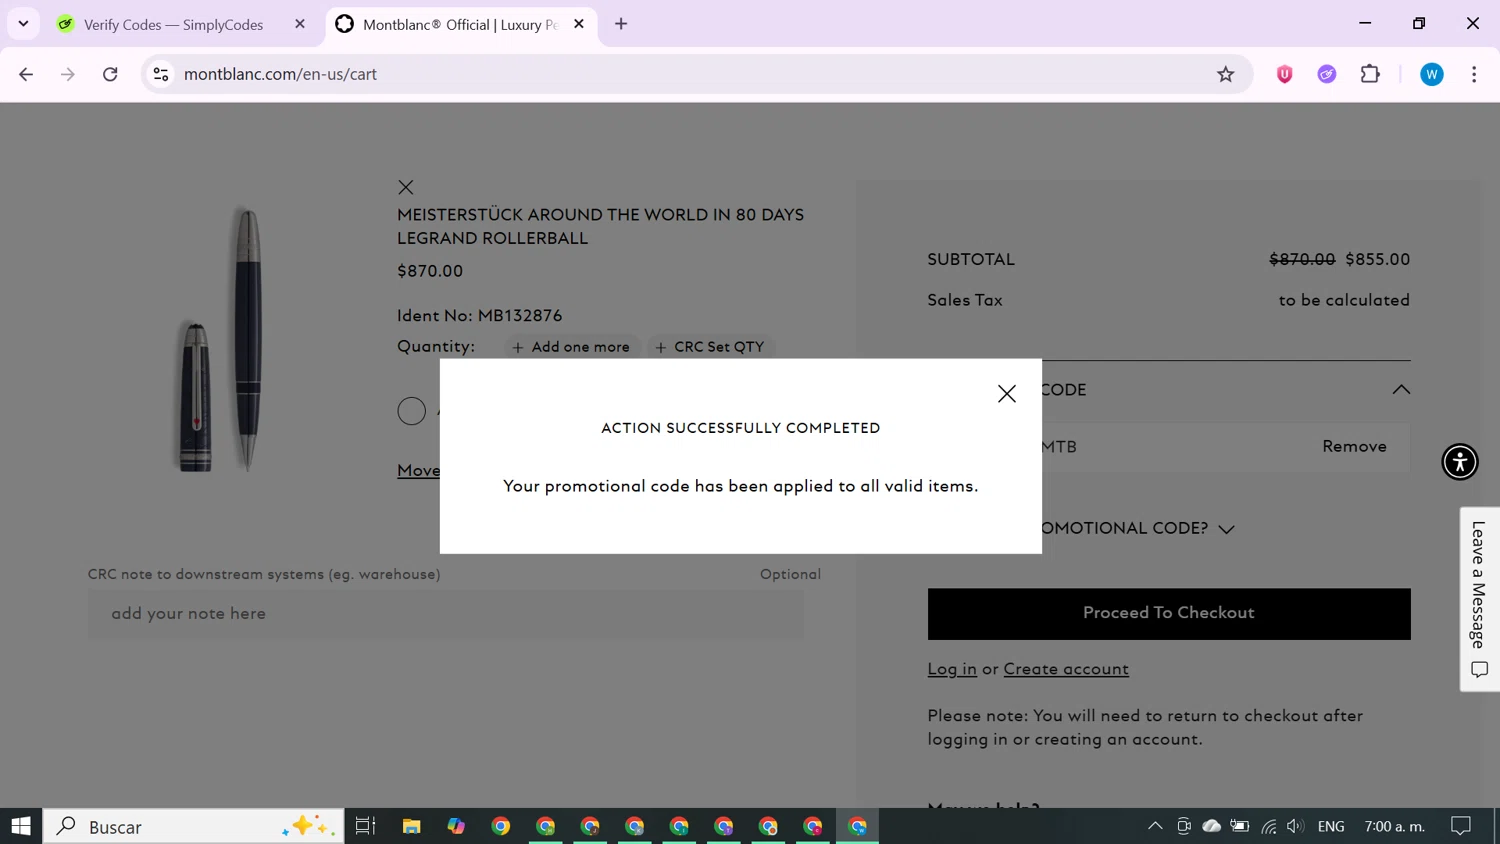Viewport: 1500px width, 844px height.
Task: Click the address bar URL
Action: pyautogui.click(x=280, y=74)
